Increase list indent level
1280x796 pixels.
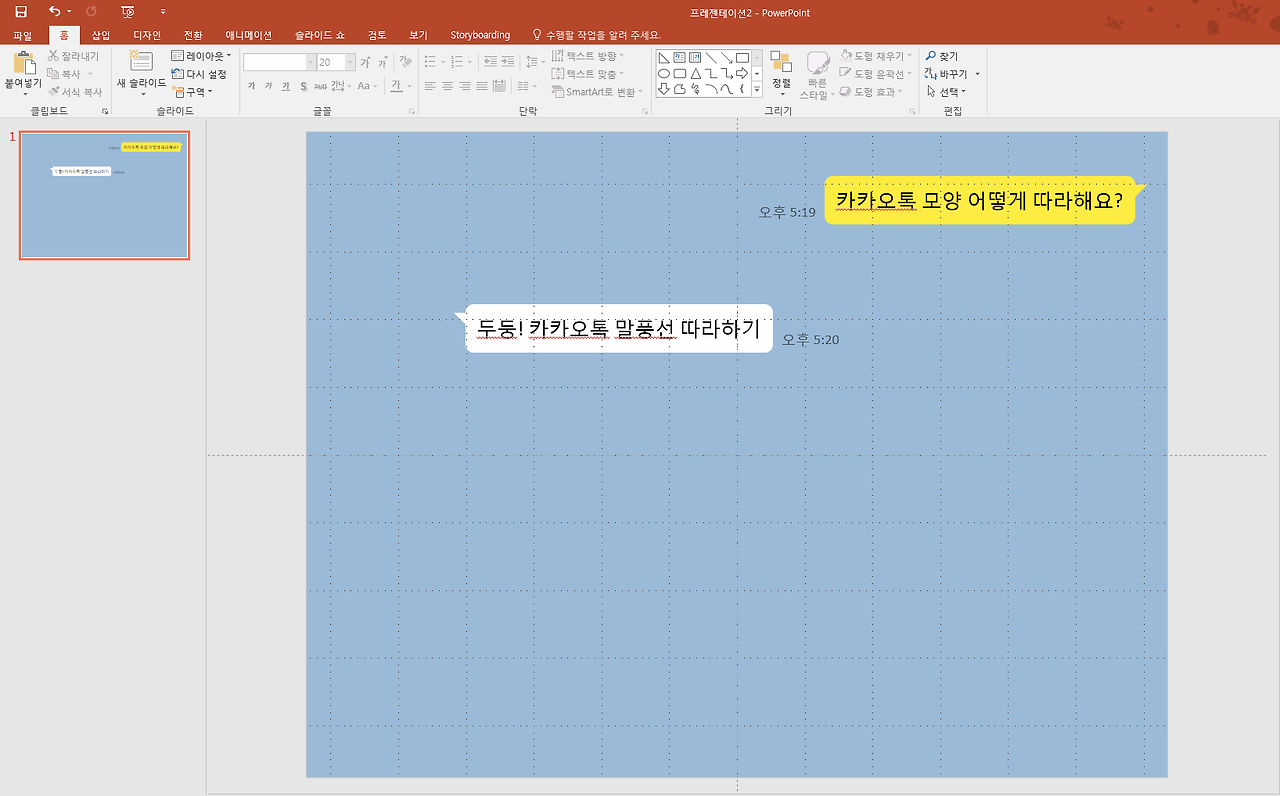(508, 62)
